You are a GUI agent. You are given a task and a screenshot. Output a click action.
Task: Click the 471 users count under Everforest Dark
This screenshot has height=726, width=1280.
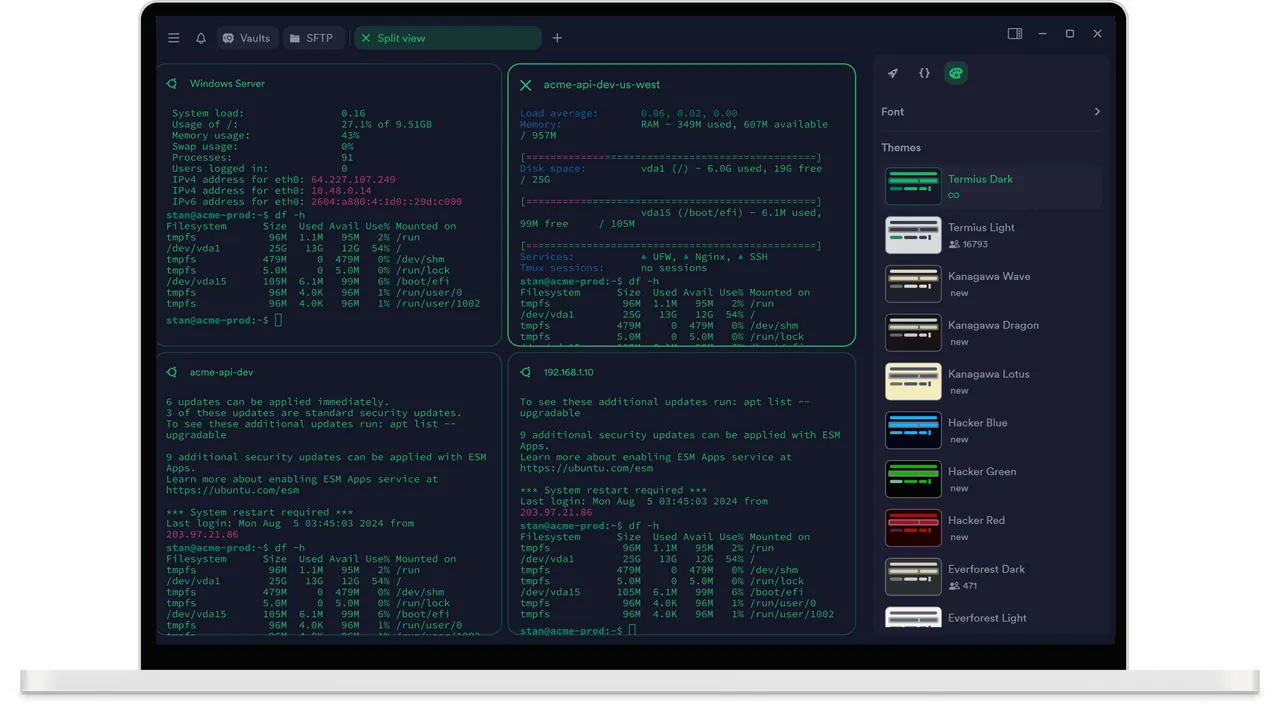tap(963, 586)
